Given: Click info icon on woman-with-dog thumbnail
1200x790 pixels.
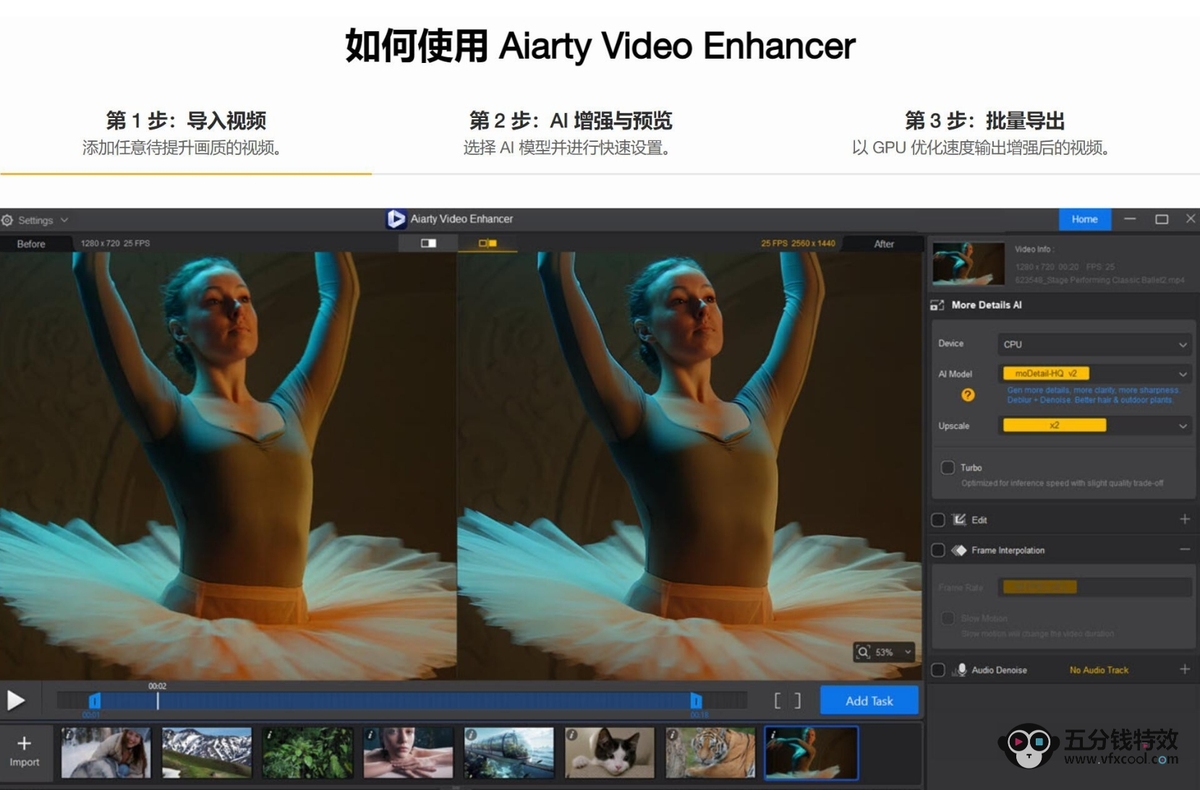Looking at the screenshot, I should (x=68, y=735).
